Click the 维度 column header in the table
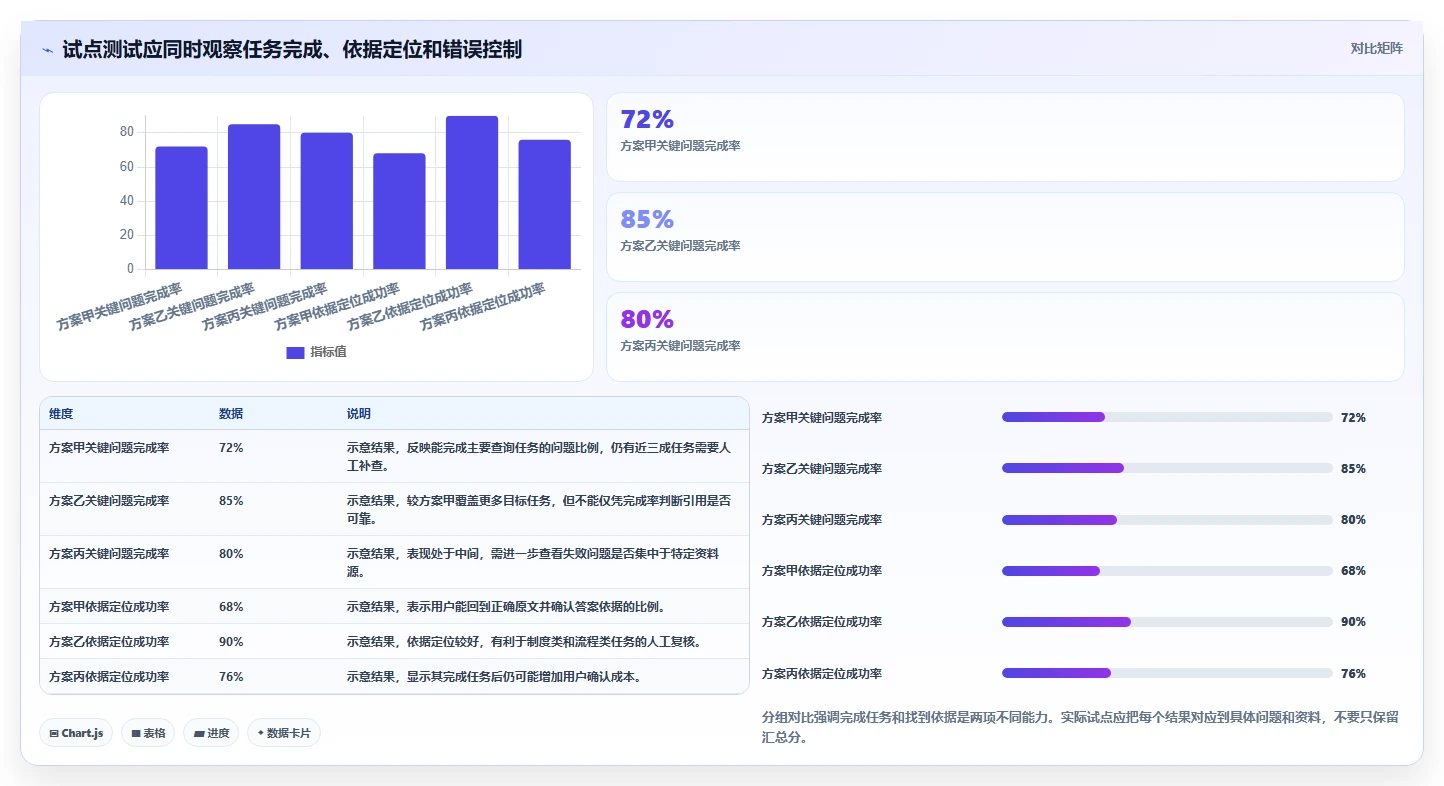Image resolution: width=1444 pixels, height=786 pixels. pos(61,414)
